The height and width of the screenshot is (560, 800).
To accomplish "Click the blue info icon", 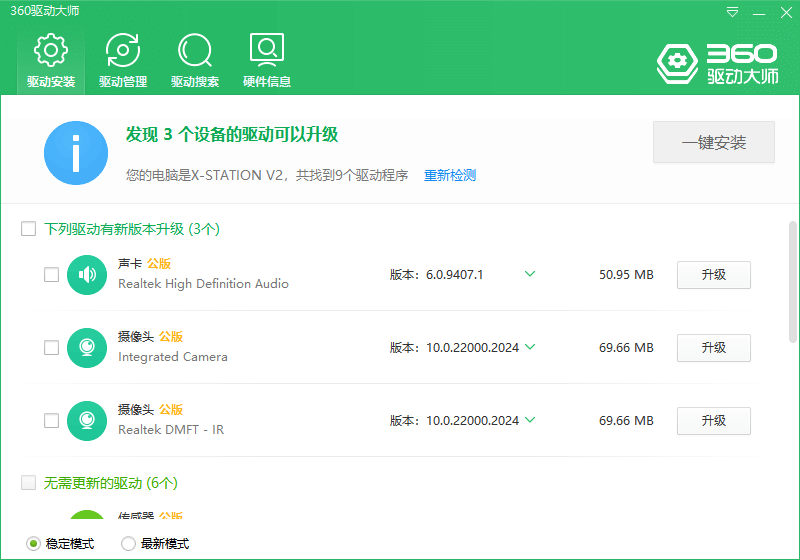I will (x=76, y=153).
